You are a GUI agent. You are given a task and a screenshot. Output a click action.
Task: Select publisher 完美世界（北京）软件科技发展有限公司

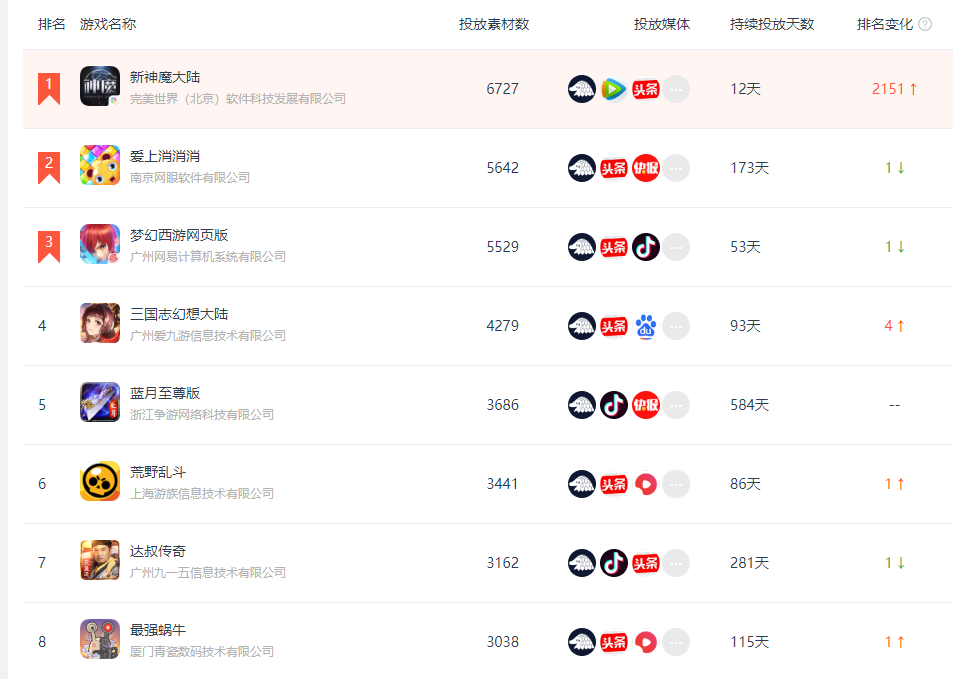click(x=238, y=99)
